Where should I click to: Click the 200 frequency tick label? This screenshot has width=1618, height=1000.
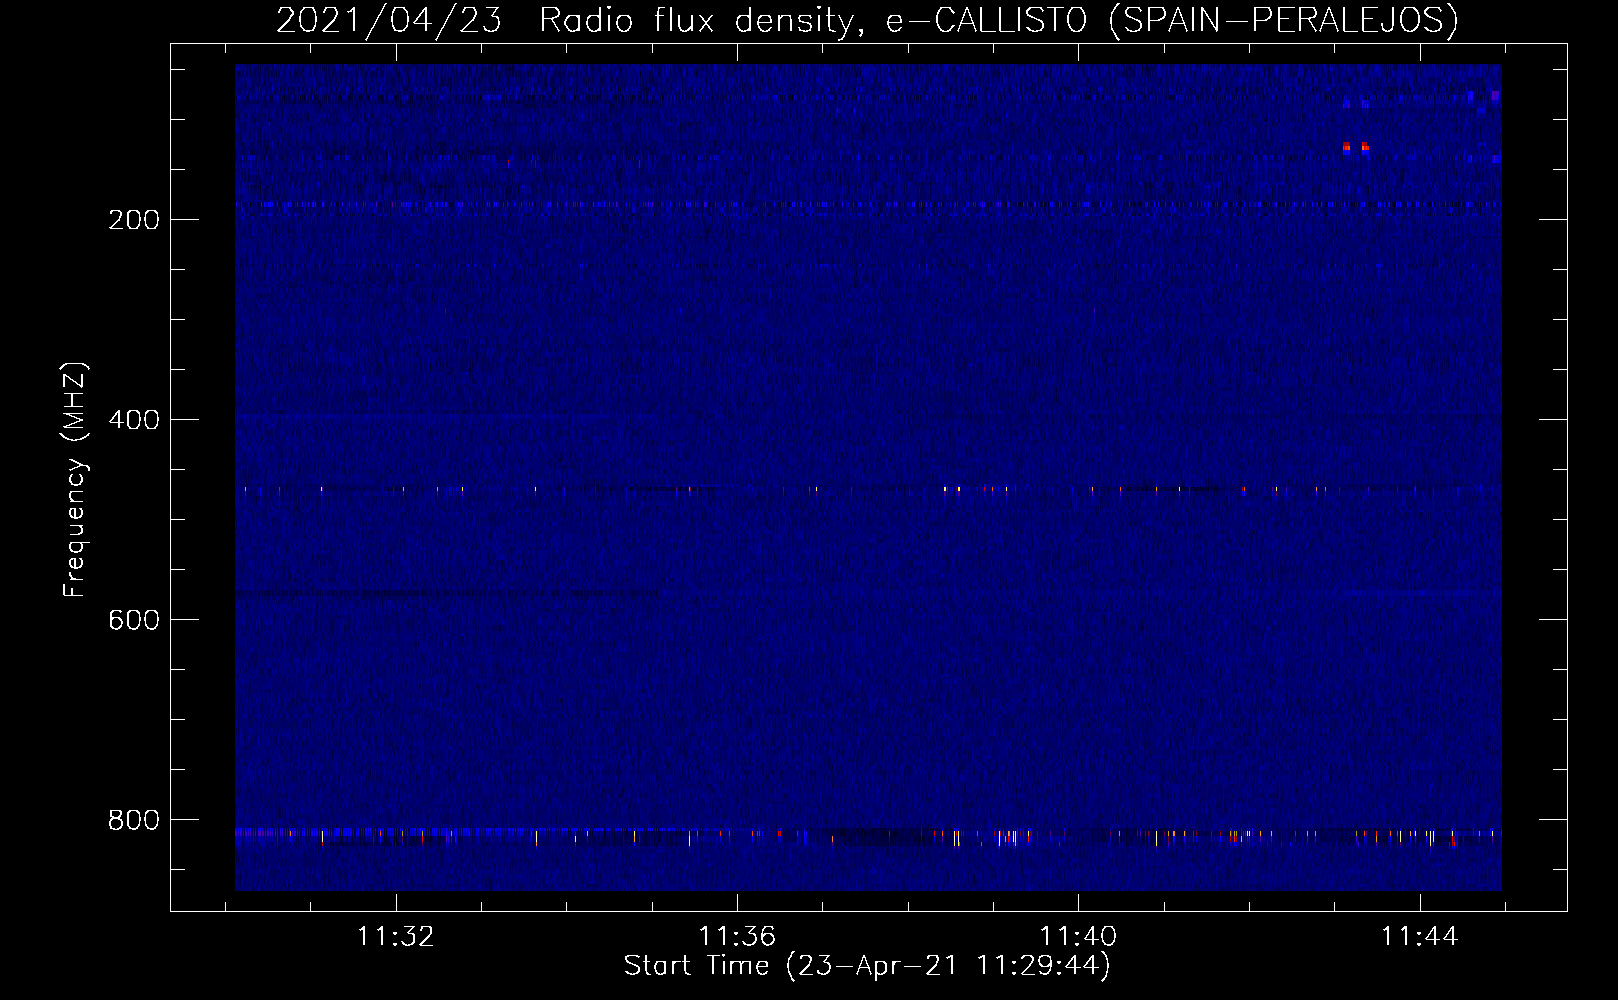(133, 220)
